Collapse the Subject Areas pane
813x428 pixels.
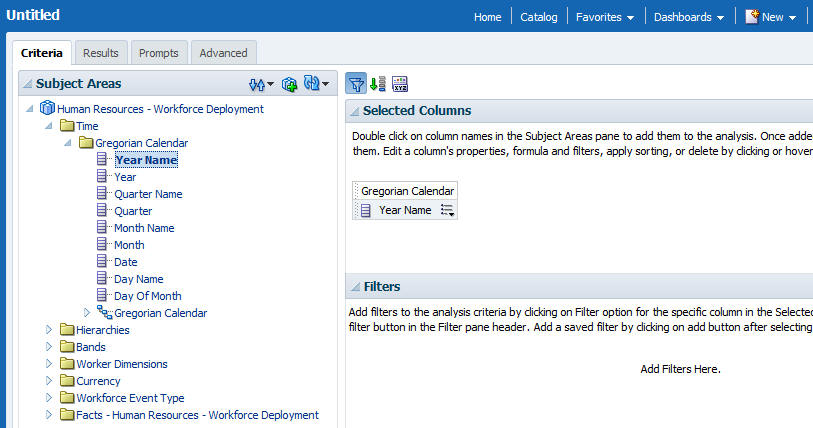[27, 84]
